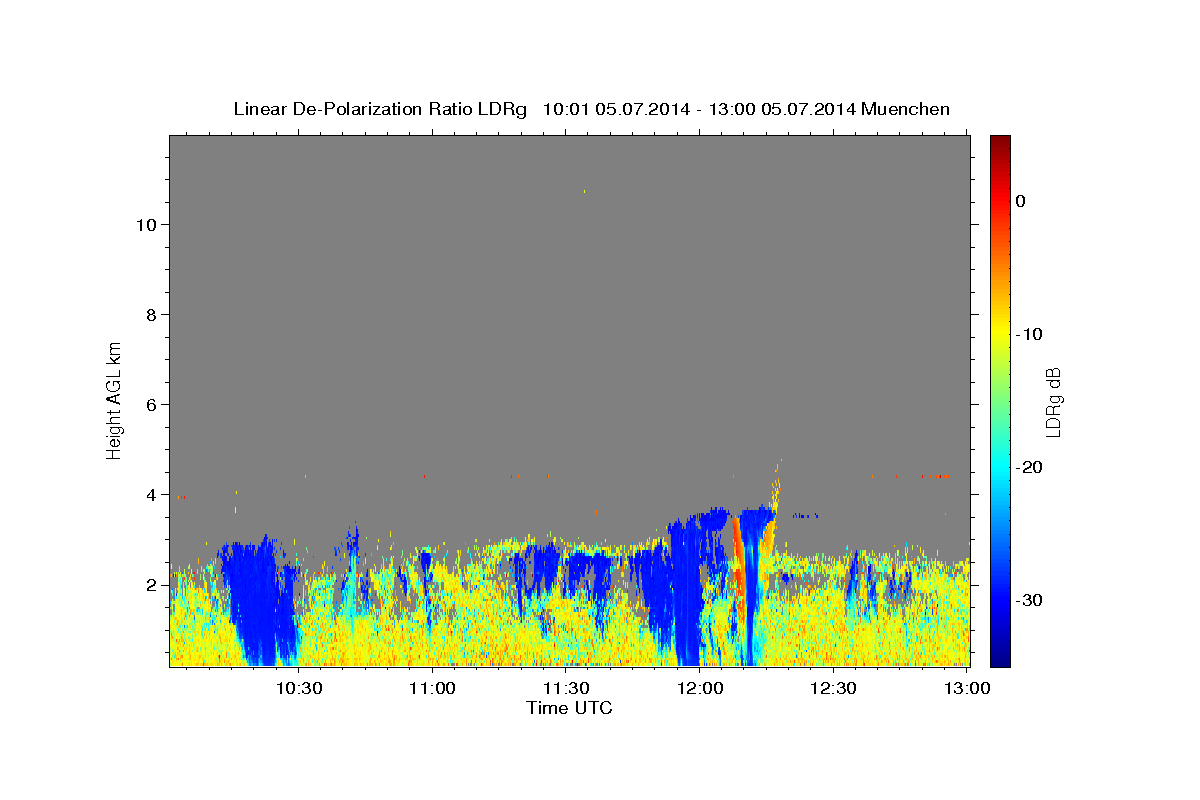The image size is (1200, 800).
Task: Click the 12:00 time tick label
Action: 699,688
